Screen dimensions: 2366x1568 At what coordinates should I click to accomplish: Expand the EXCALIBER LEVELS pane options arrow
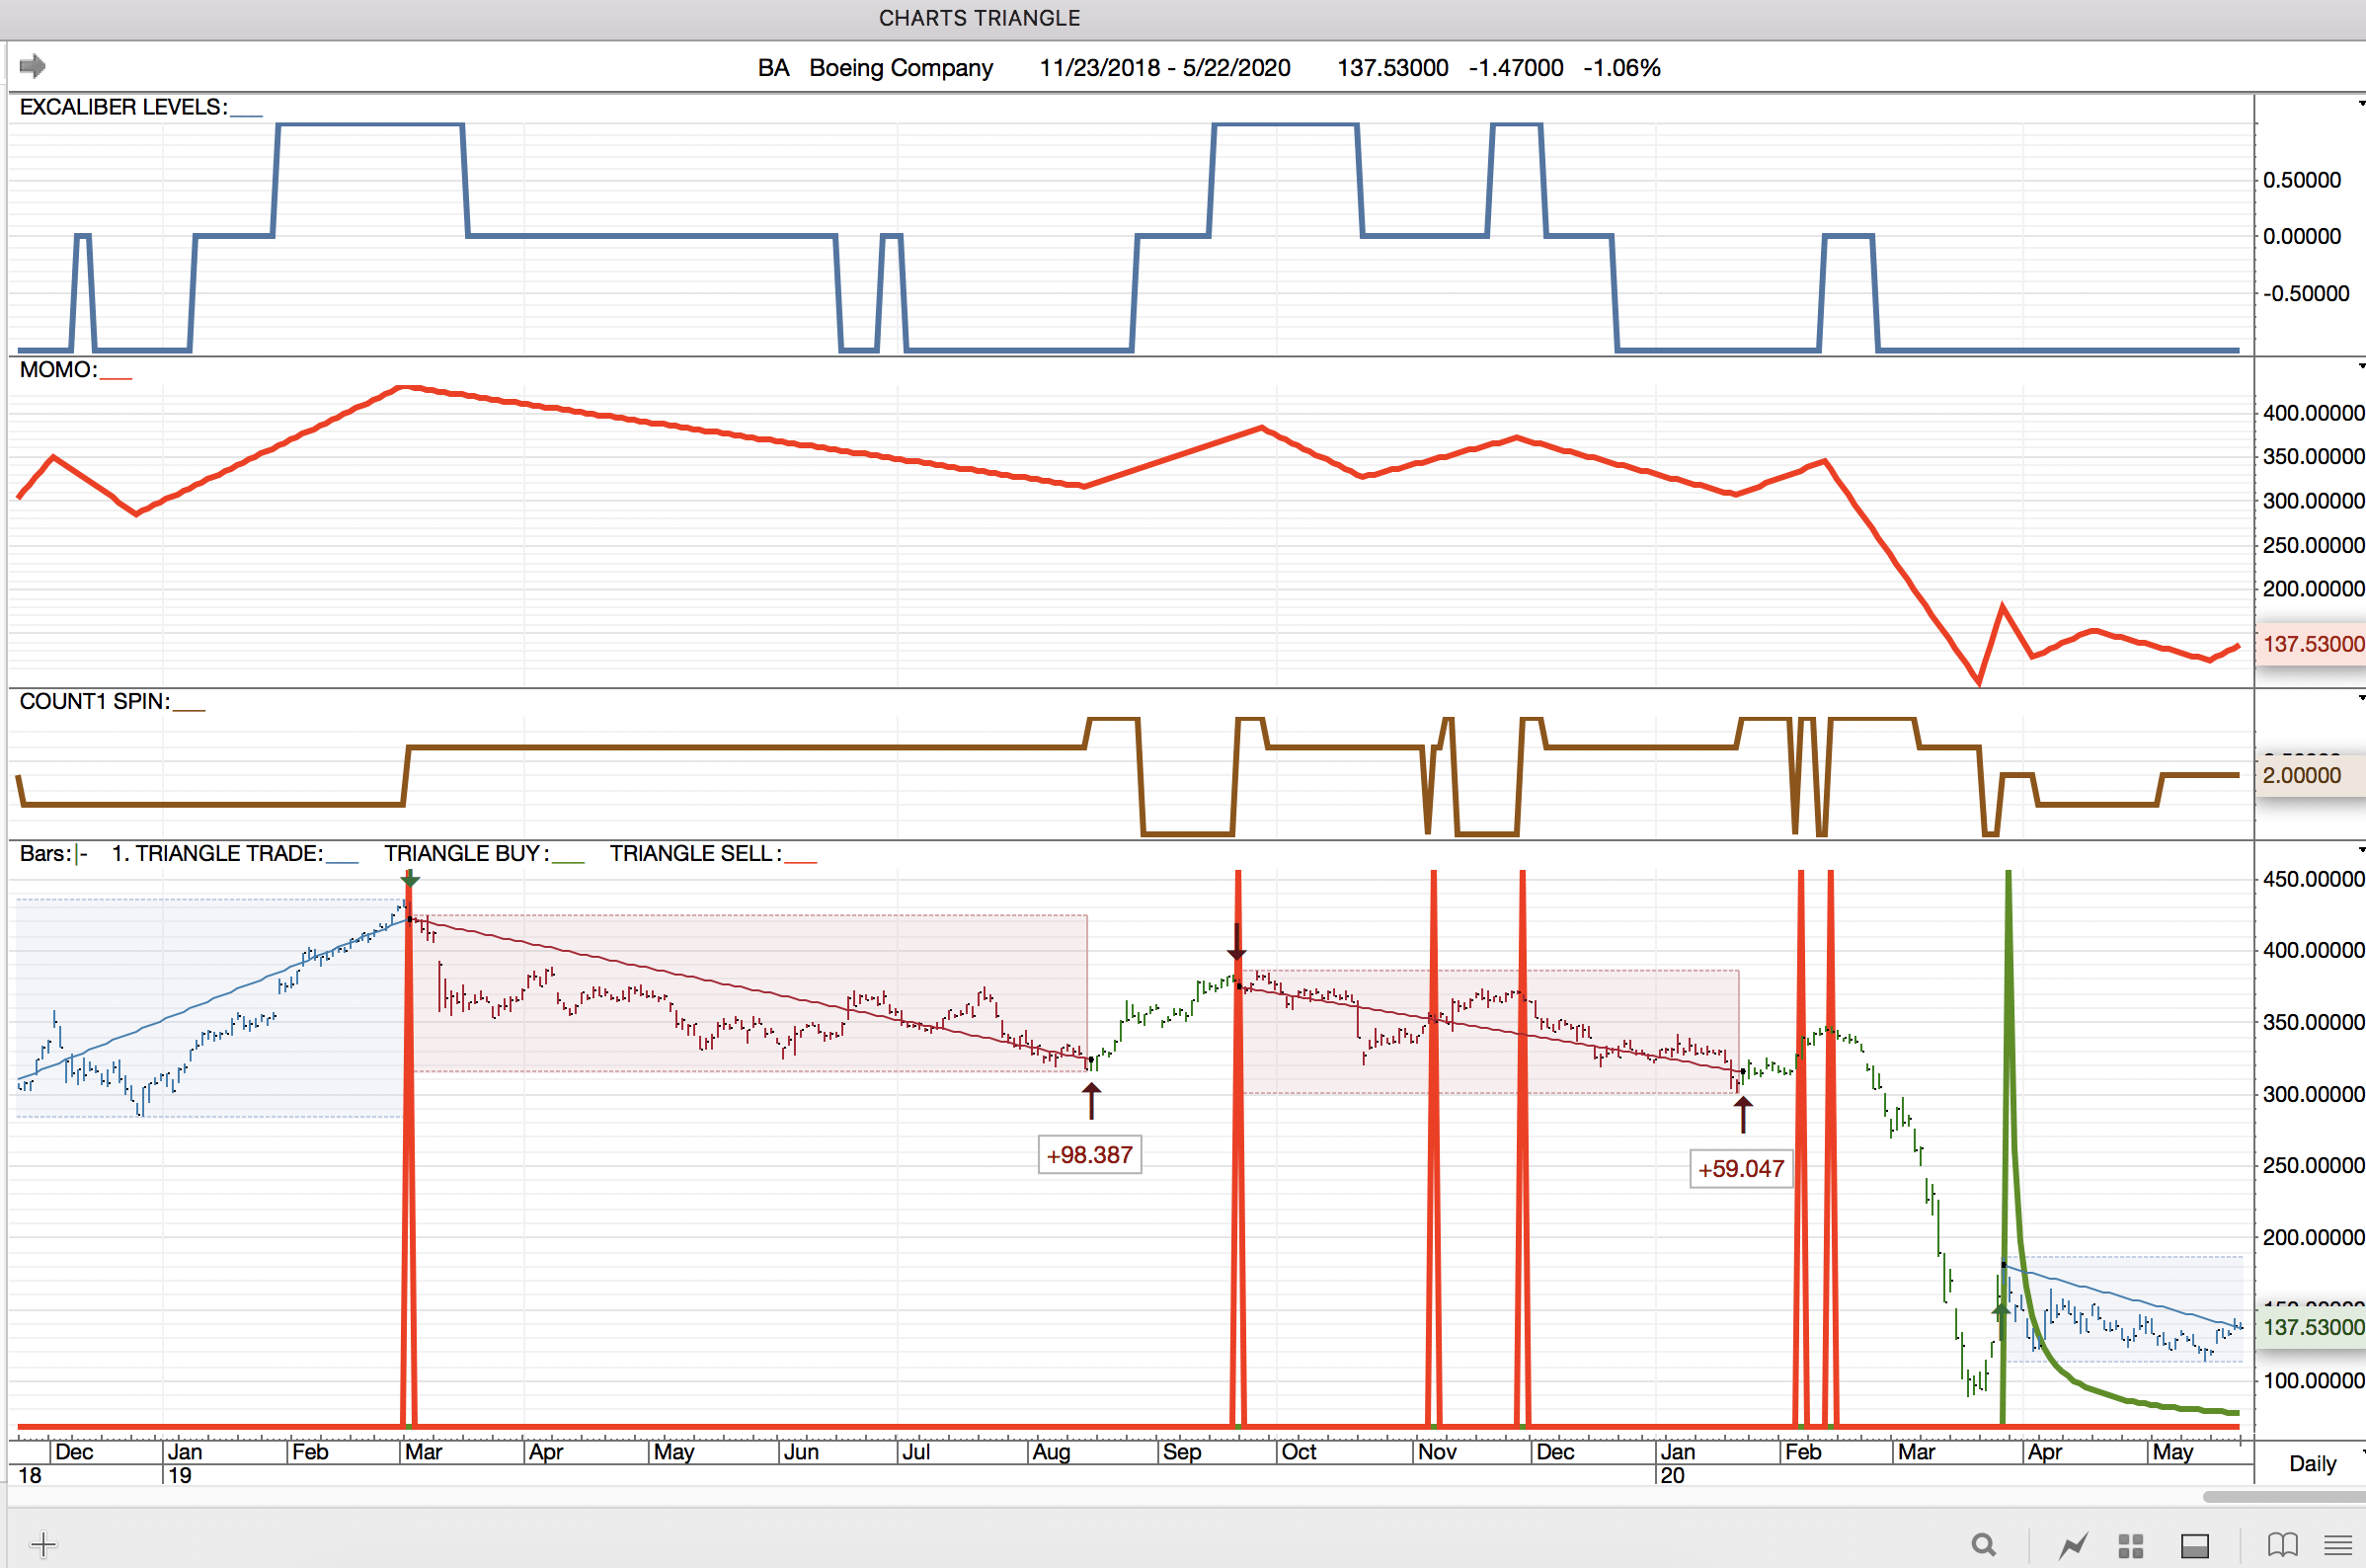(x=2361, y=103)
